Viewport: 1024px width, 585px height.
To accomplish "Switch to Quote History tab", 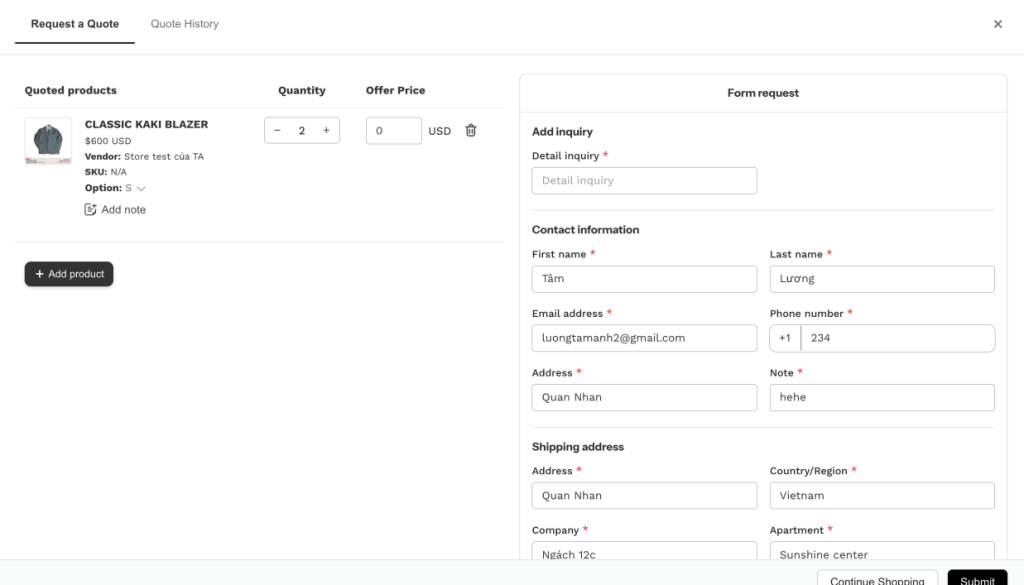I will click(x=185, y=24).
